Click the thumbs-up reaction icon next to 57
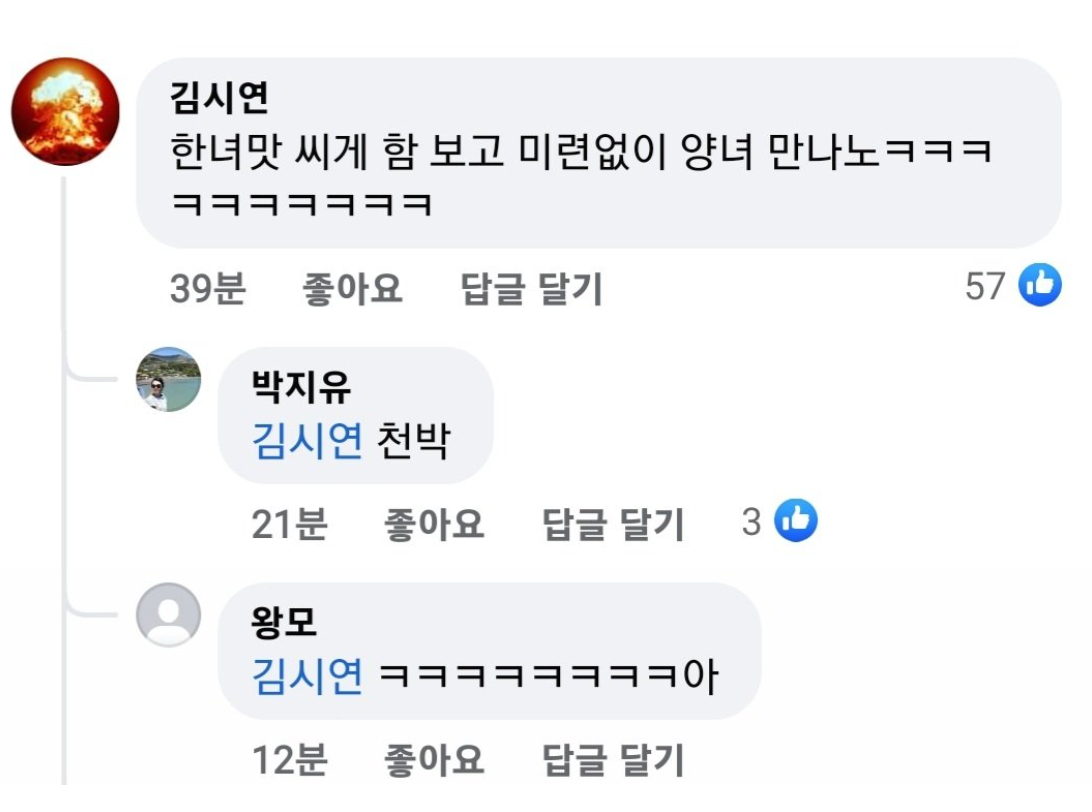Image resolution: width=1092 pixels, height=812 pixels. tap(1039, 286)
